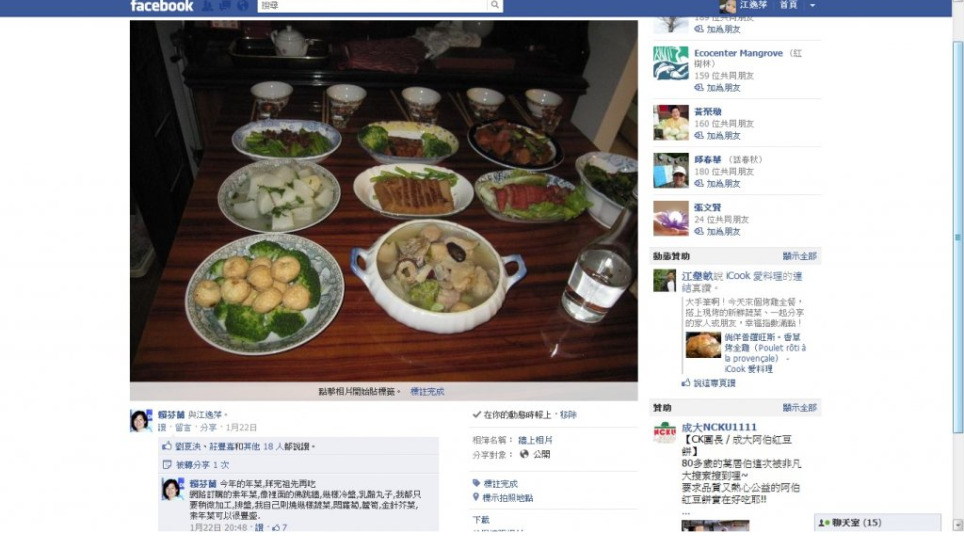
Task: Click the 移除 link next to timeline status
Action: point(568,415)
